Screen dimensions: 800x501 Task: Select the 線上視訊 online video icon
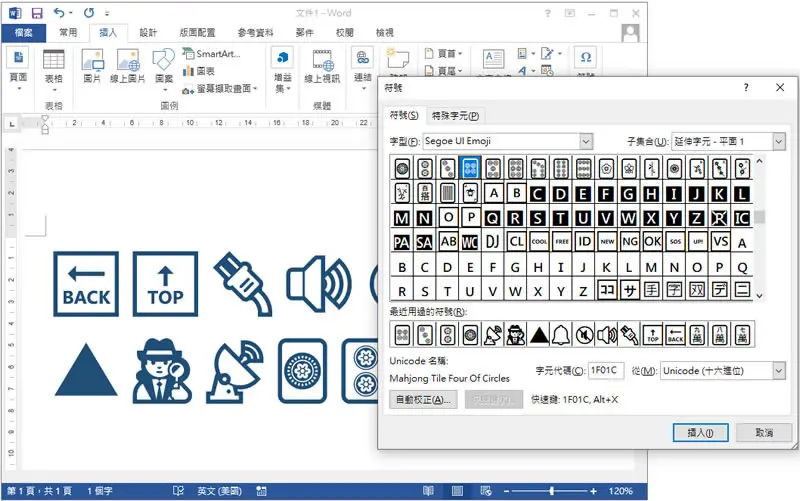[322, 60]
